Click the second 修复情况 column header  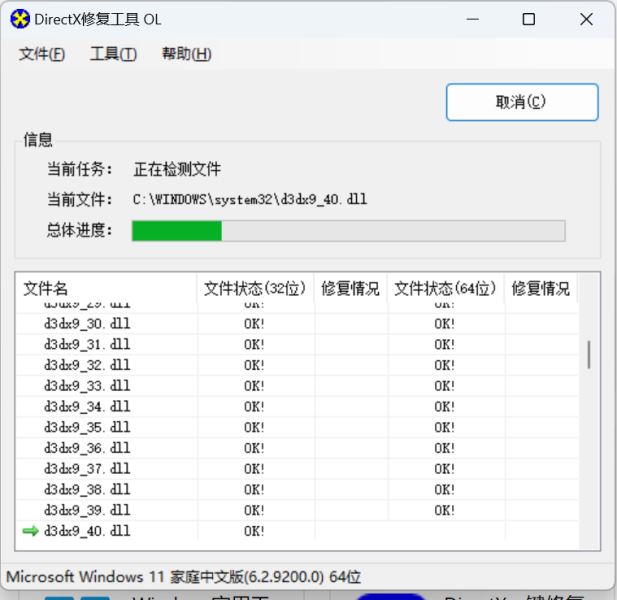click(541, 288)
